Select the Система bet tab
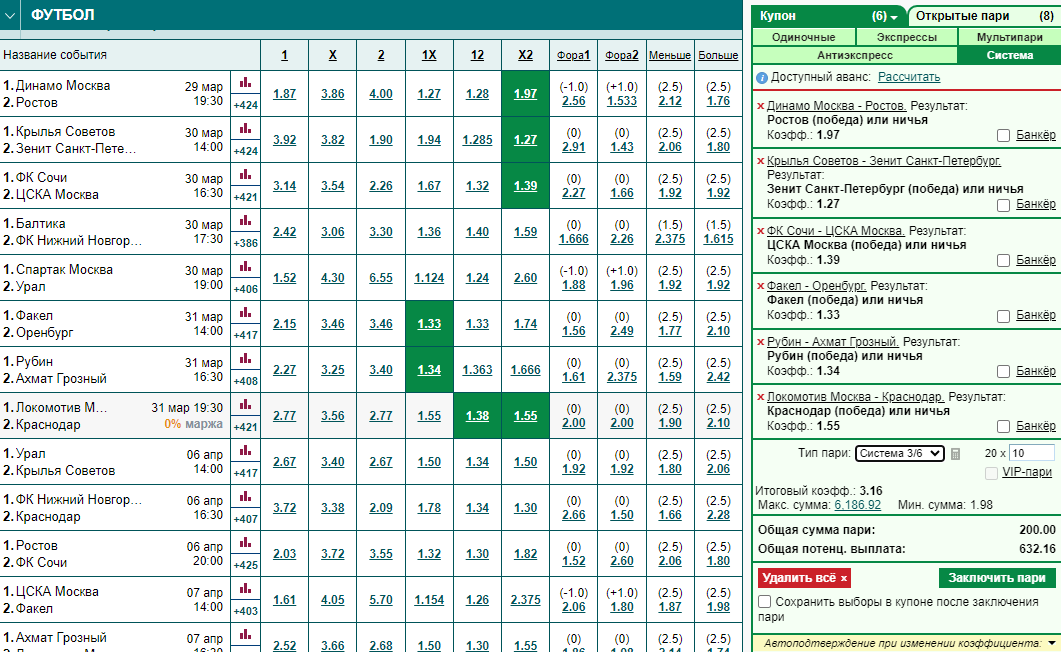 [1010, 55]
